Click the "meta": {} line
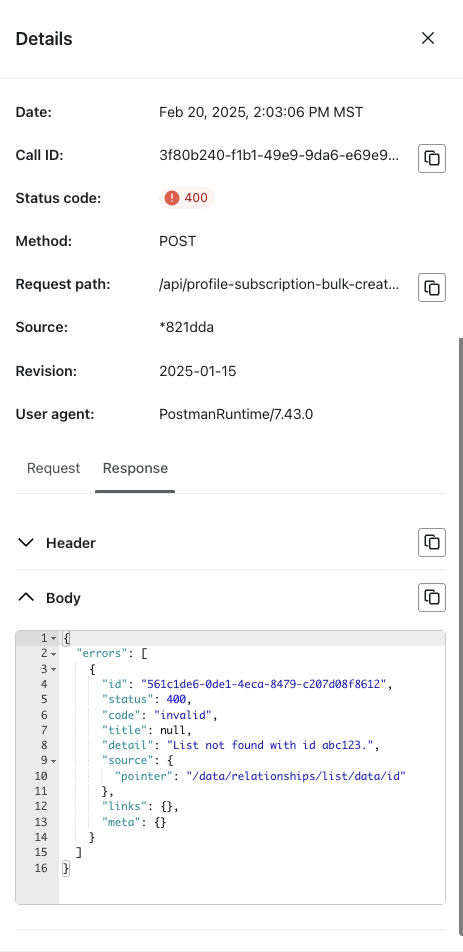The image size is (463, 952). pos(134,821)
